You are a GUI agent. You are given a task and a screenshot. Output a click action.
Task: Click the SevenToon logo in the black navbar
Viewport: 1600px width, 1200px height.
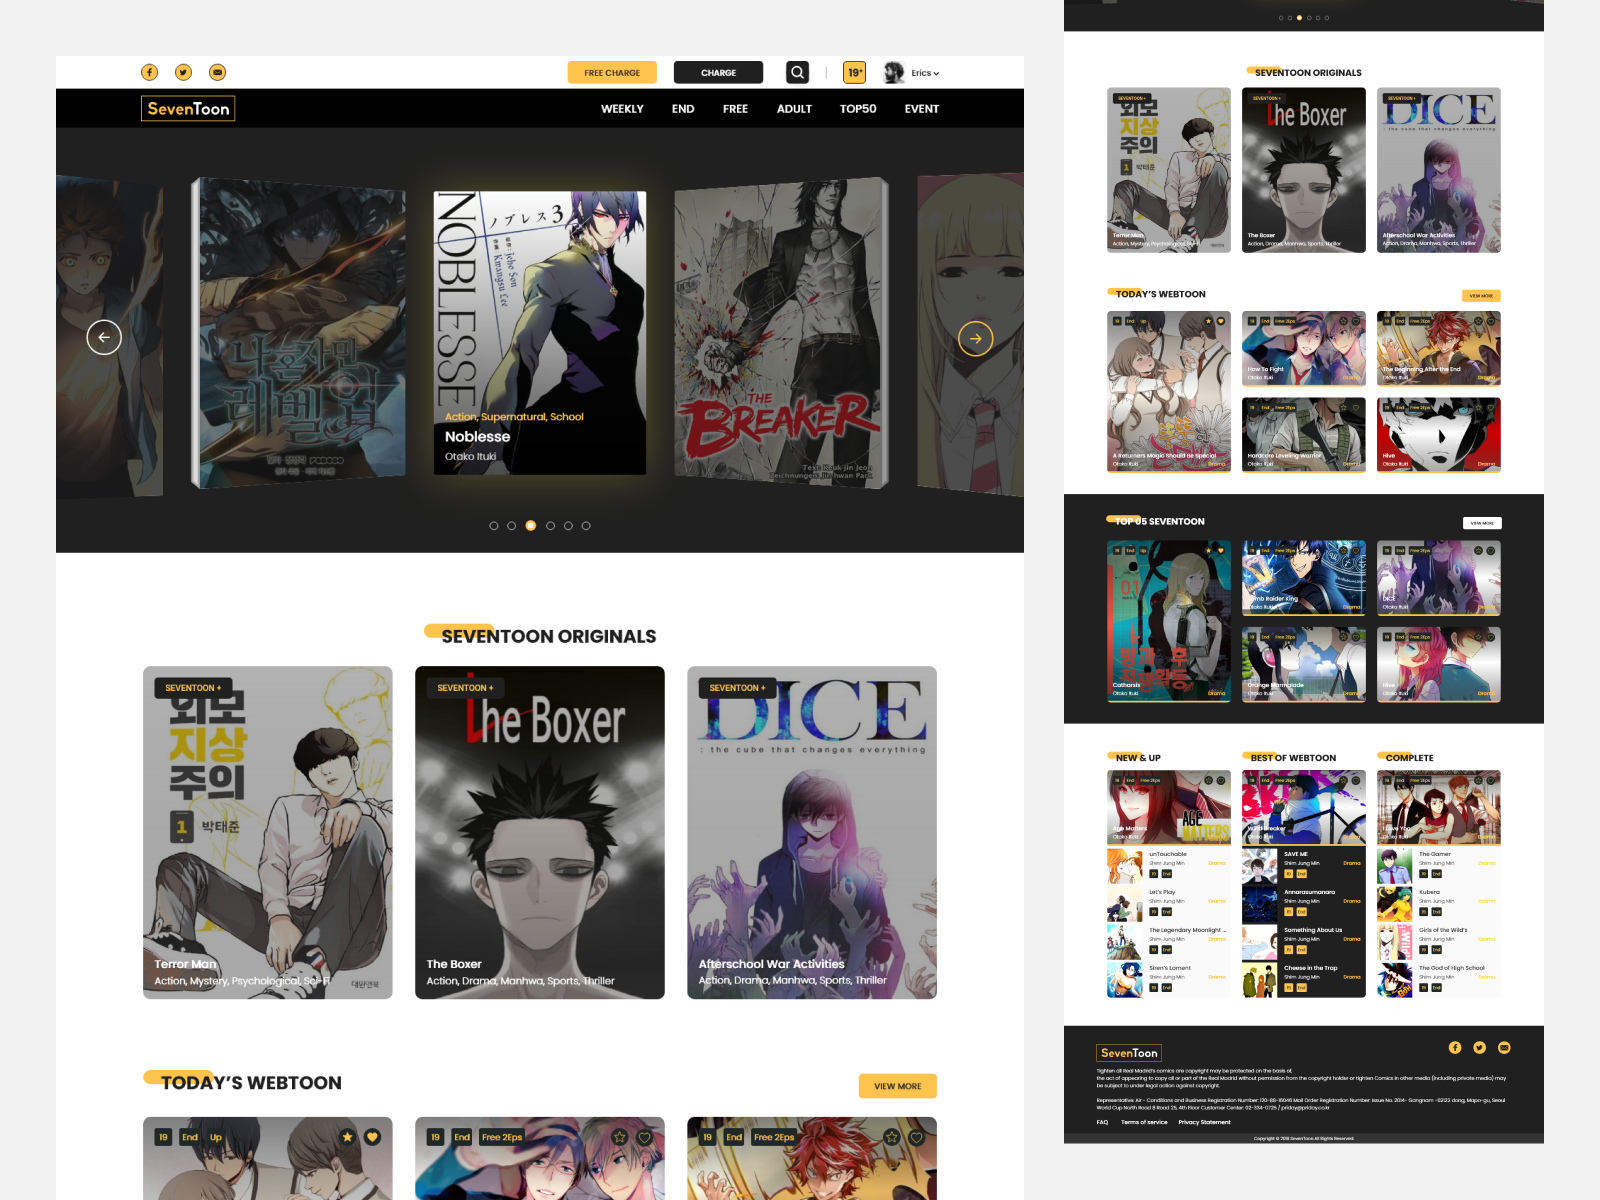188,108
